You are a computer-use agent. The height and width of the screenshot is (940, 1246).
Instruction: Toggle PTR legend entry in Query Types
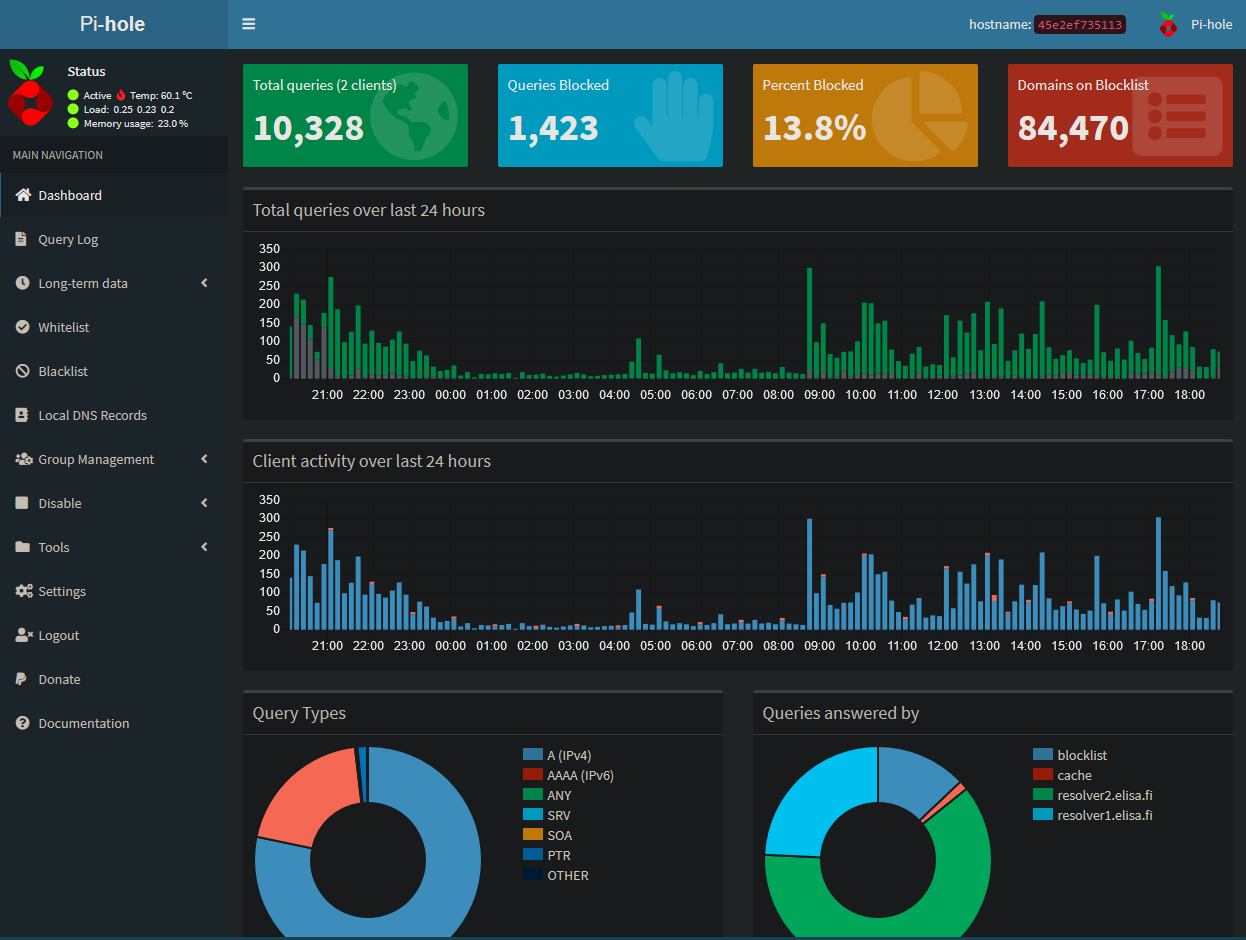[x=547, y=855]
